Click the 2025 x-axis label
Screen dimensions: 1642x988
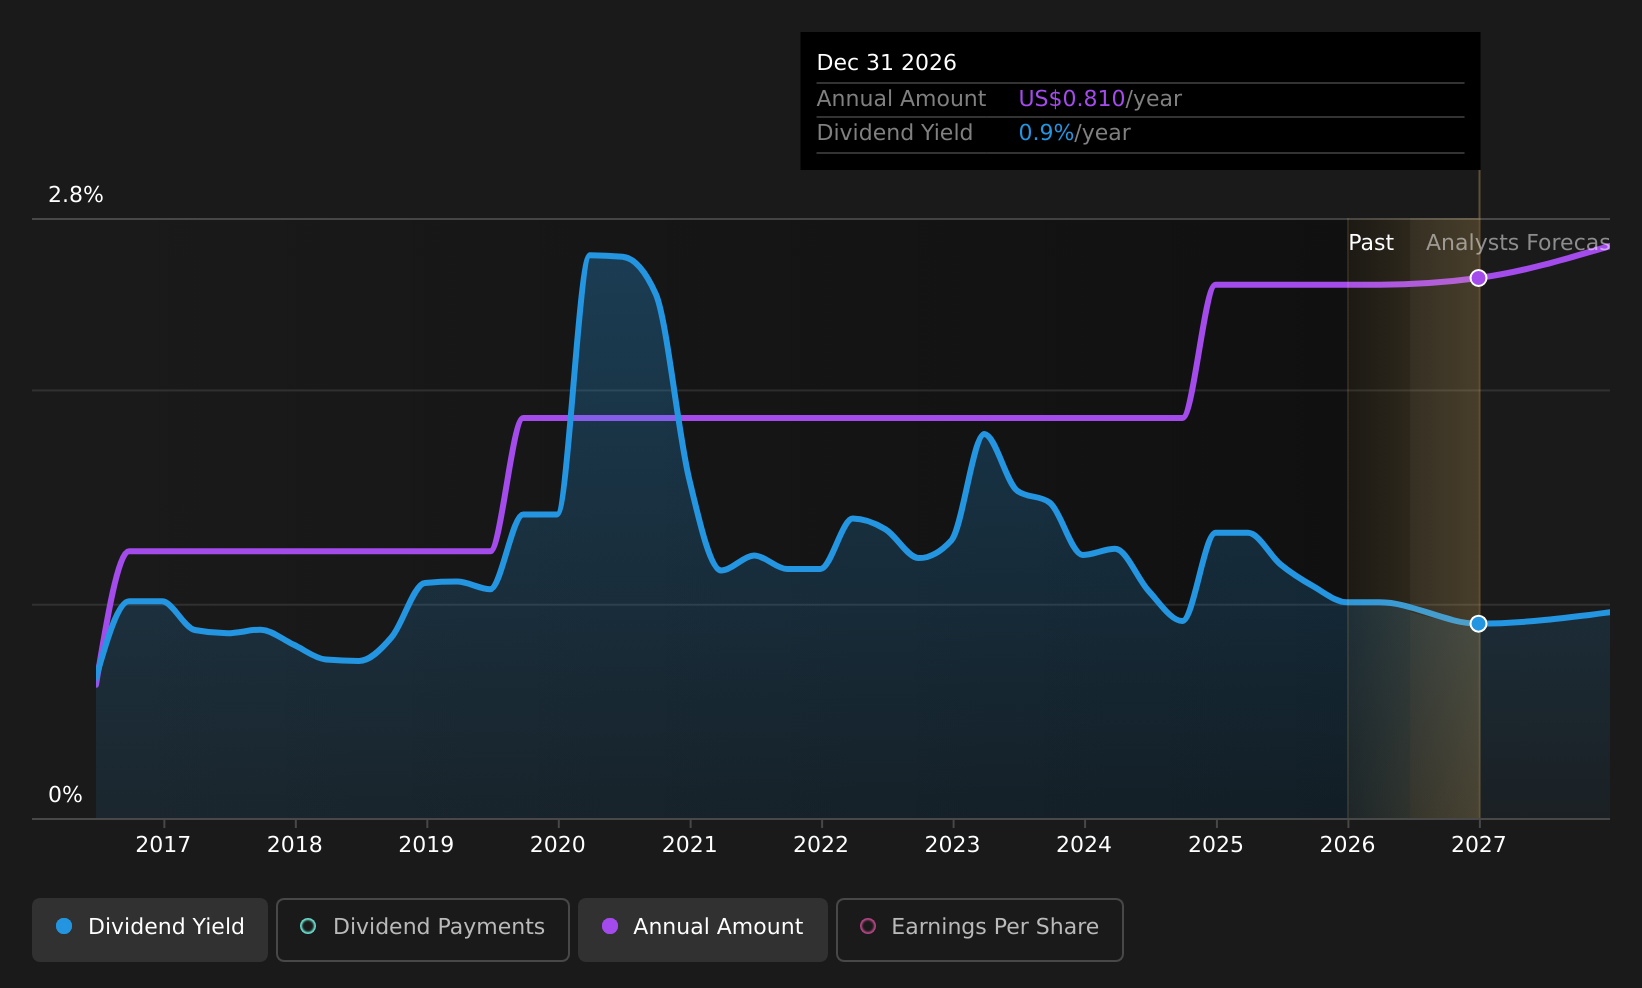point(1216,845)
